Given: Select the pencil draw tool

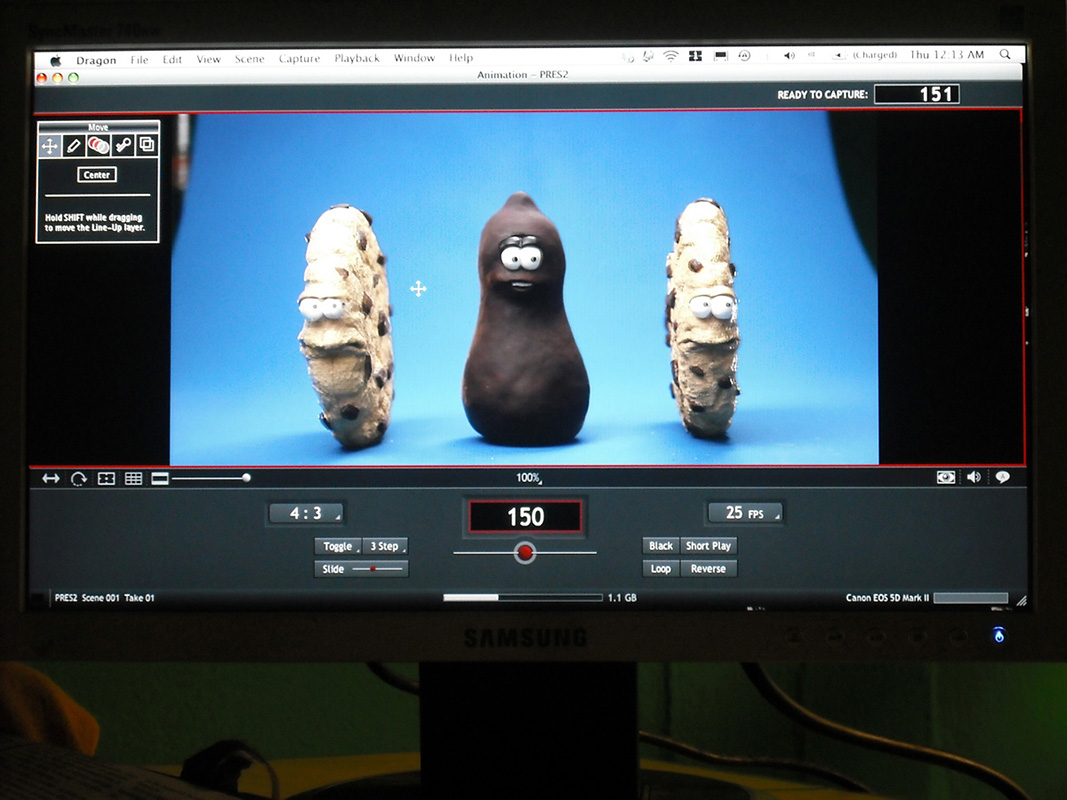Looking at the screenshot, I should (x=73, y=145).
